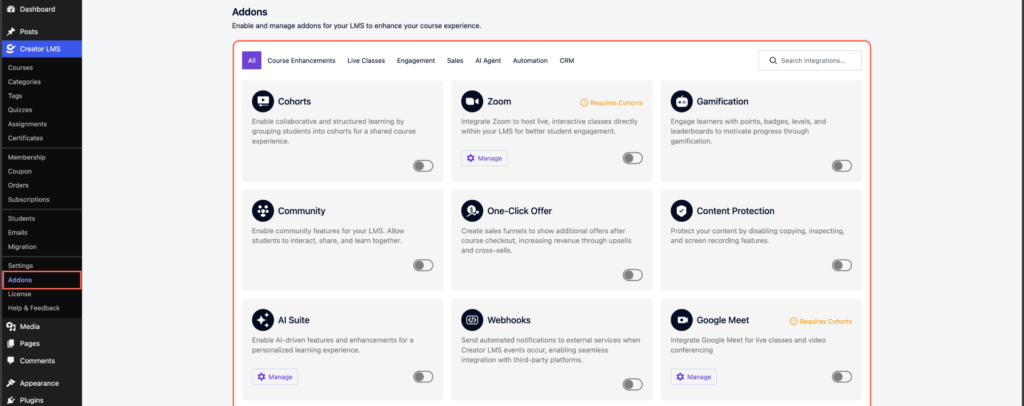Click the Cohorts addon icon
The image size is (1024, 406).
262,101
